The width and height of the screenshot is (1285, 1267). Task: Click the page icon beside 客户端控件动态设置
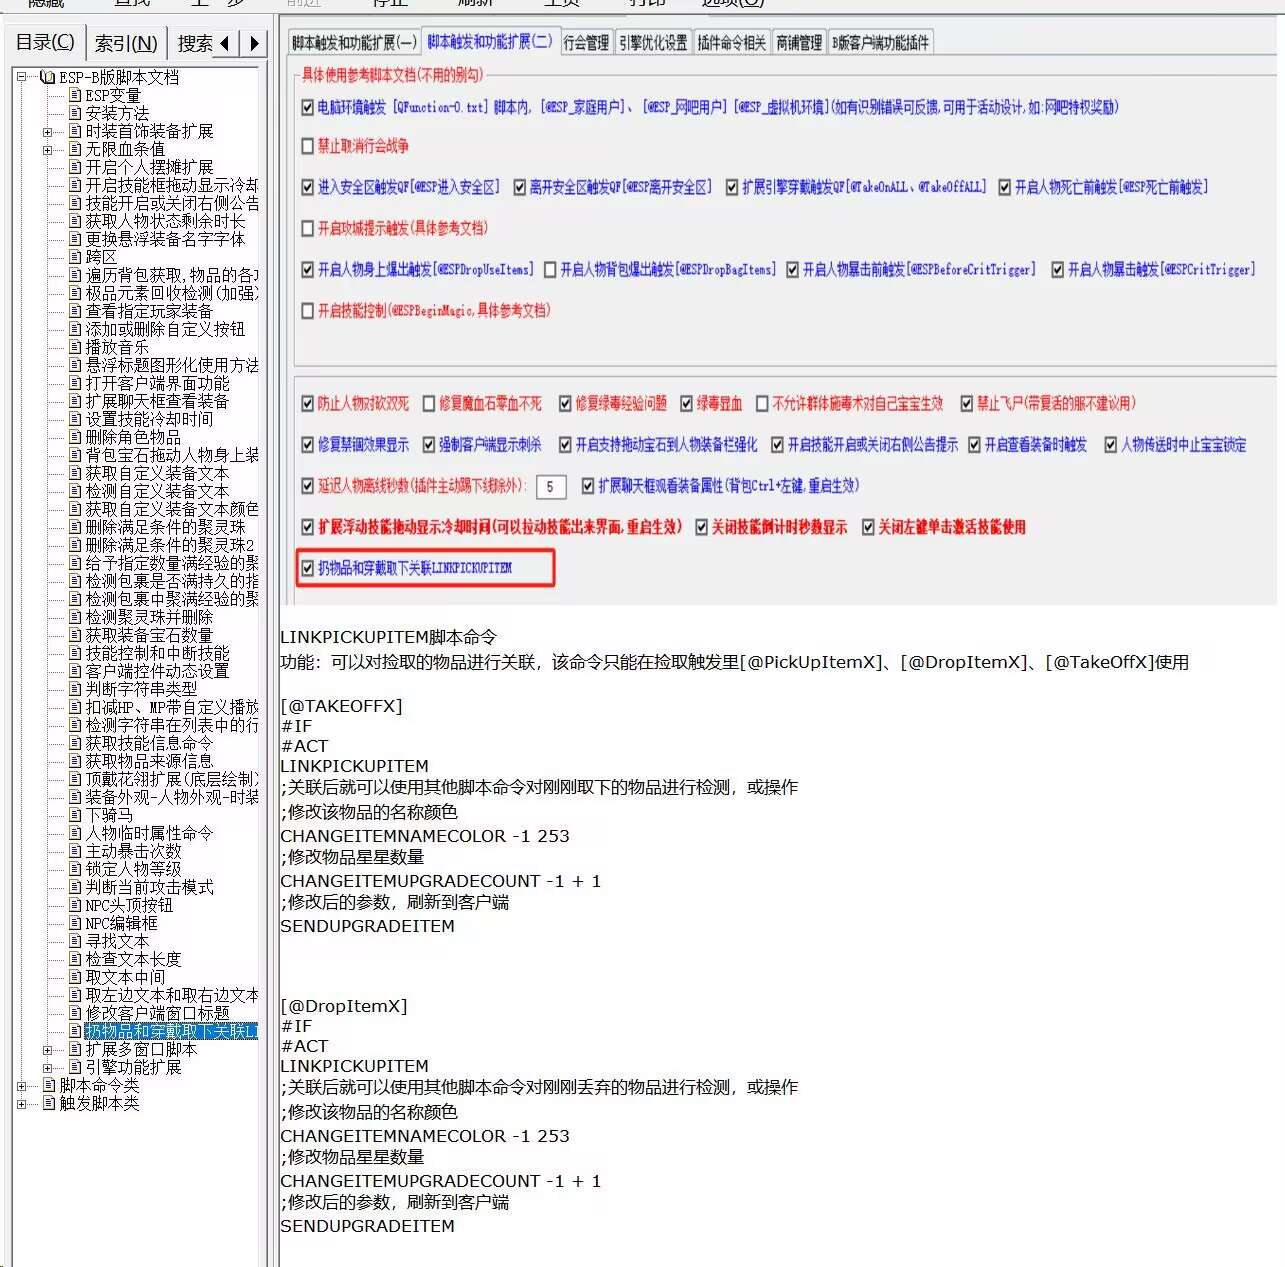pos(75,671)
